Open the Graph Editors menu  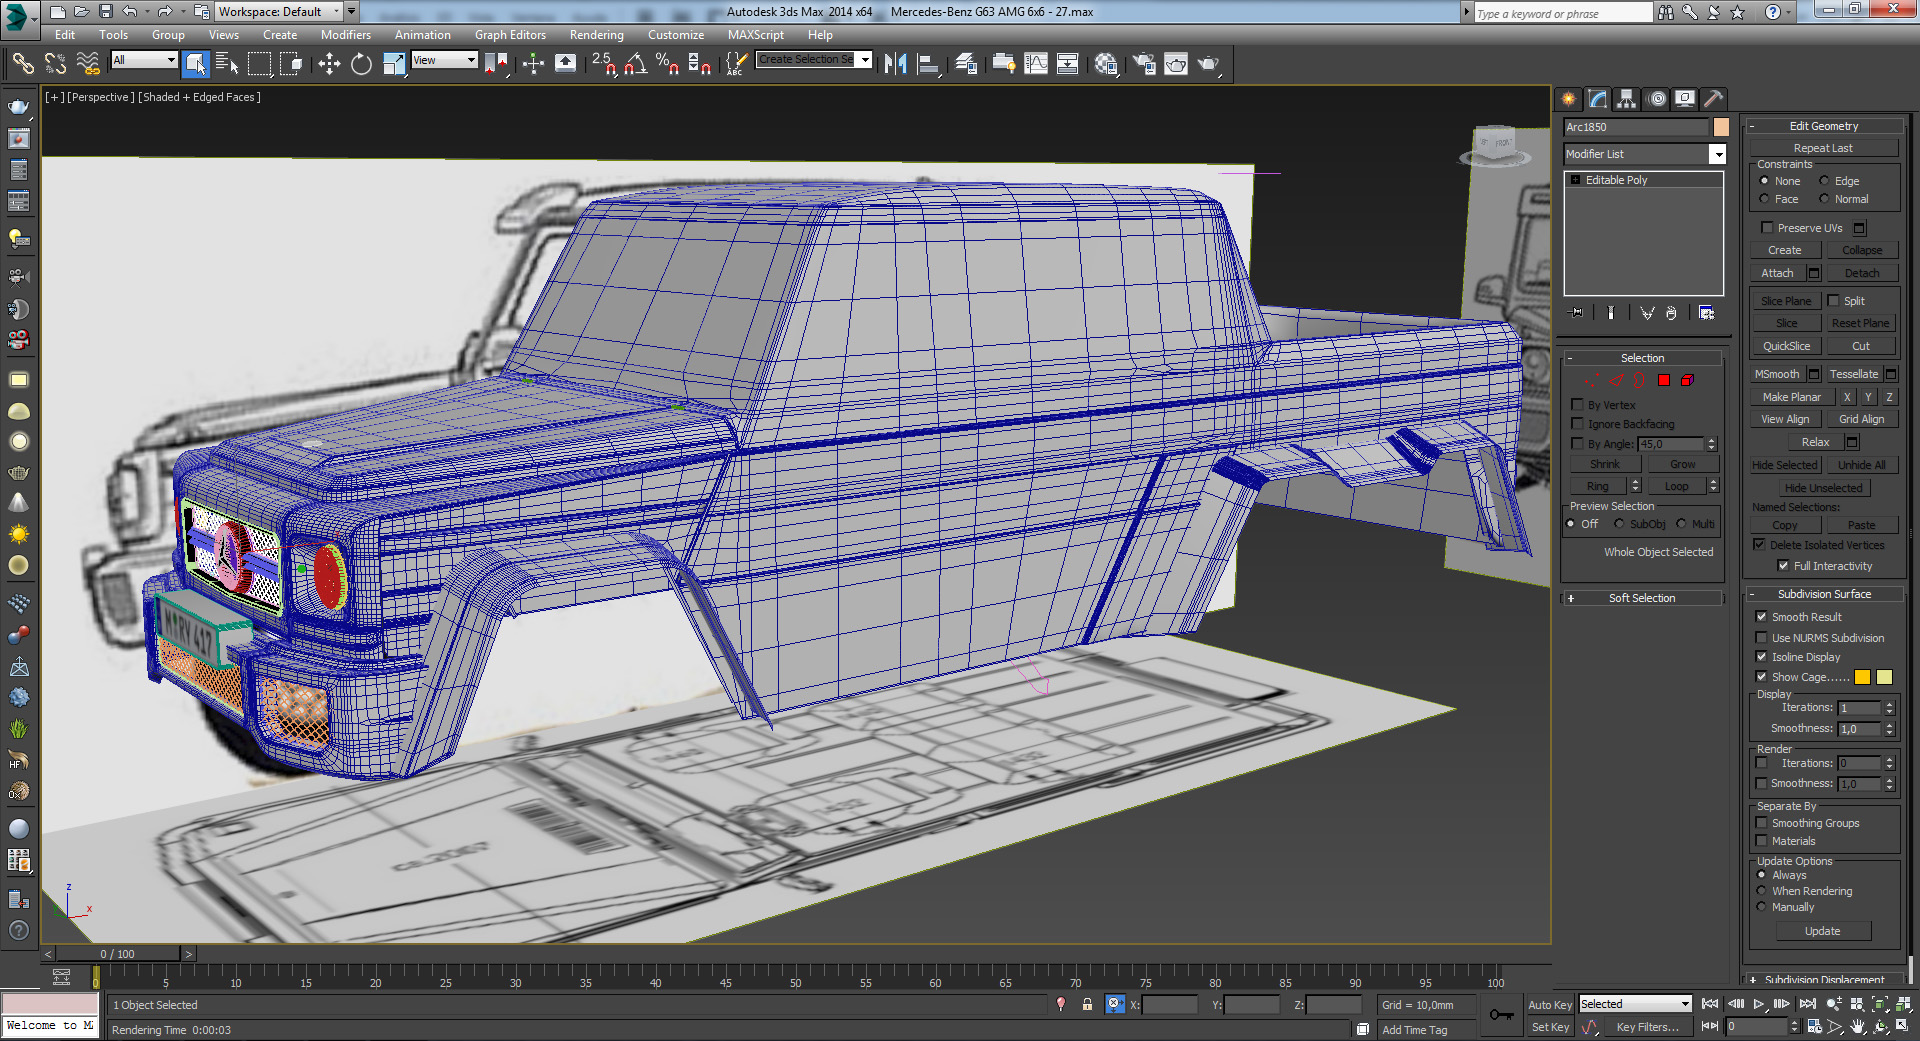510,35
